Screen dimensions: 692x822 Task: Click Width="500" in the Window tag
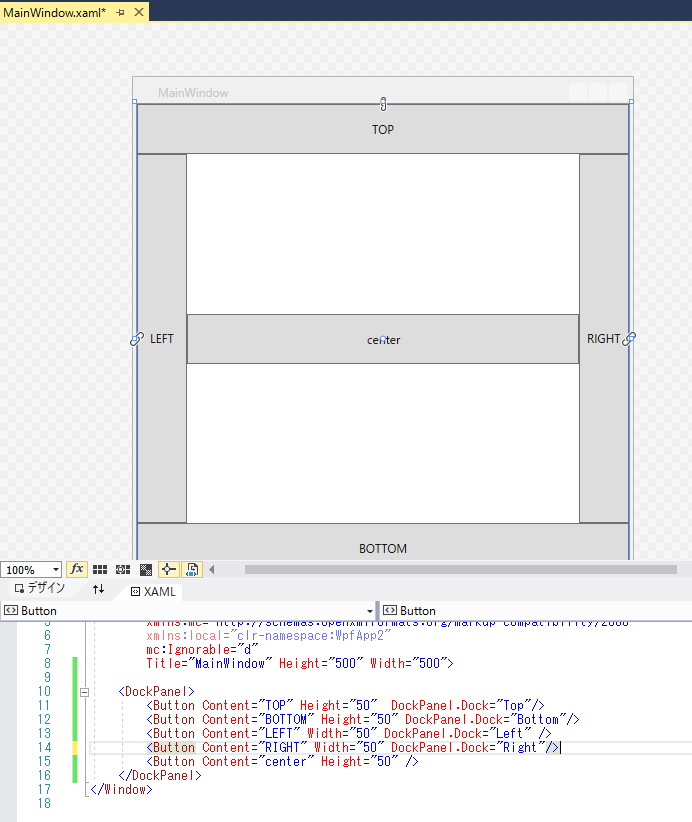tap(408, 663)
